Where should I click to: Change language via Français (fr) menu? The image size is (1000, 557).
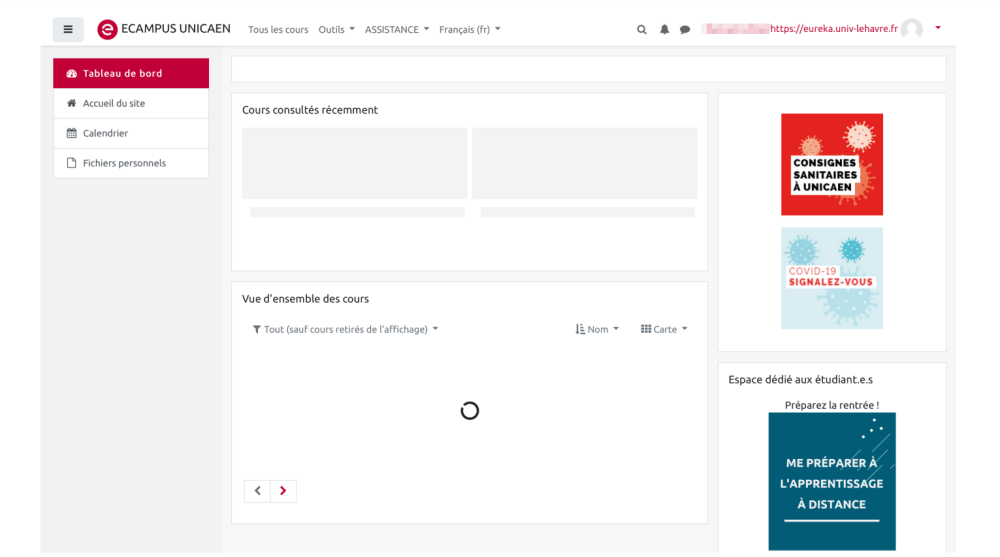(469, 30)
